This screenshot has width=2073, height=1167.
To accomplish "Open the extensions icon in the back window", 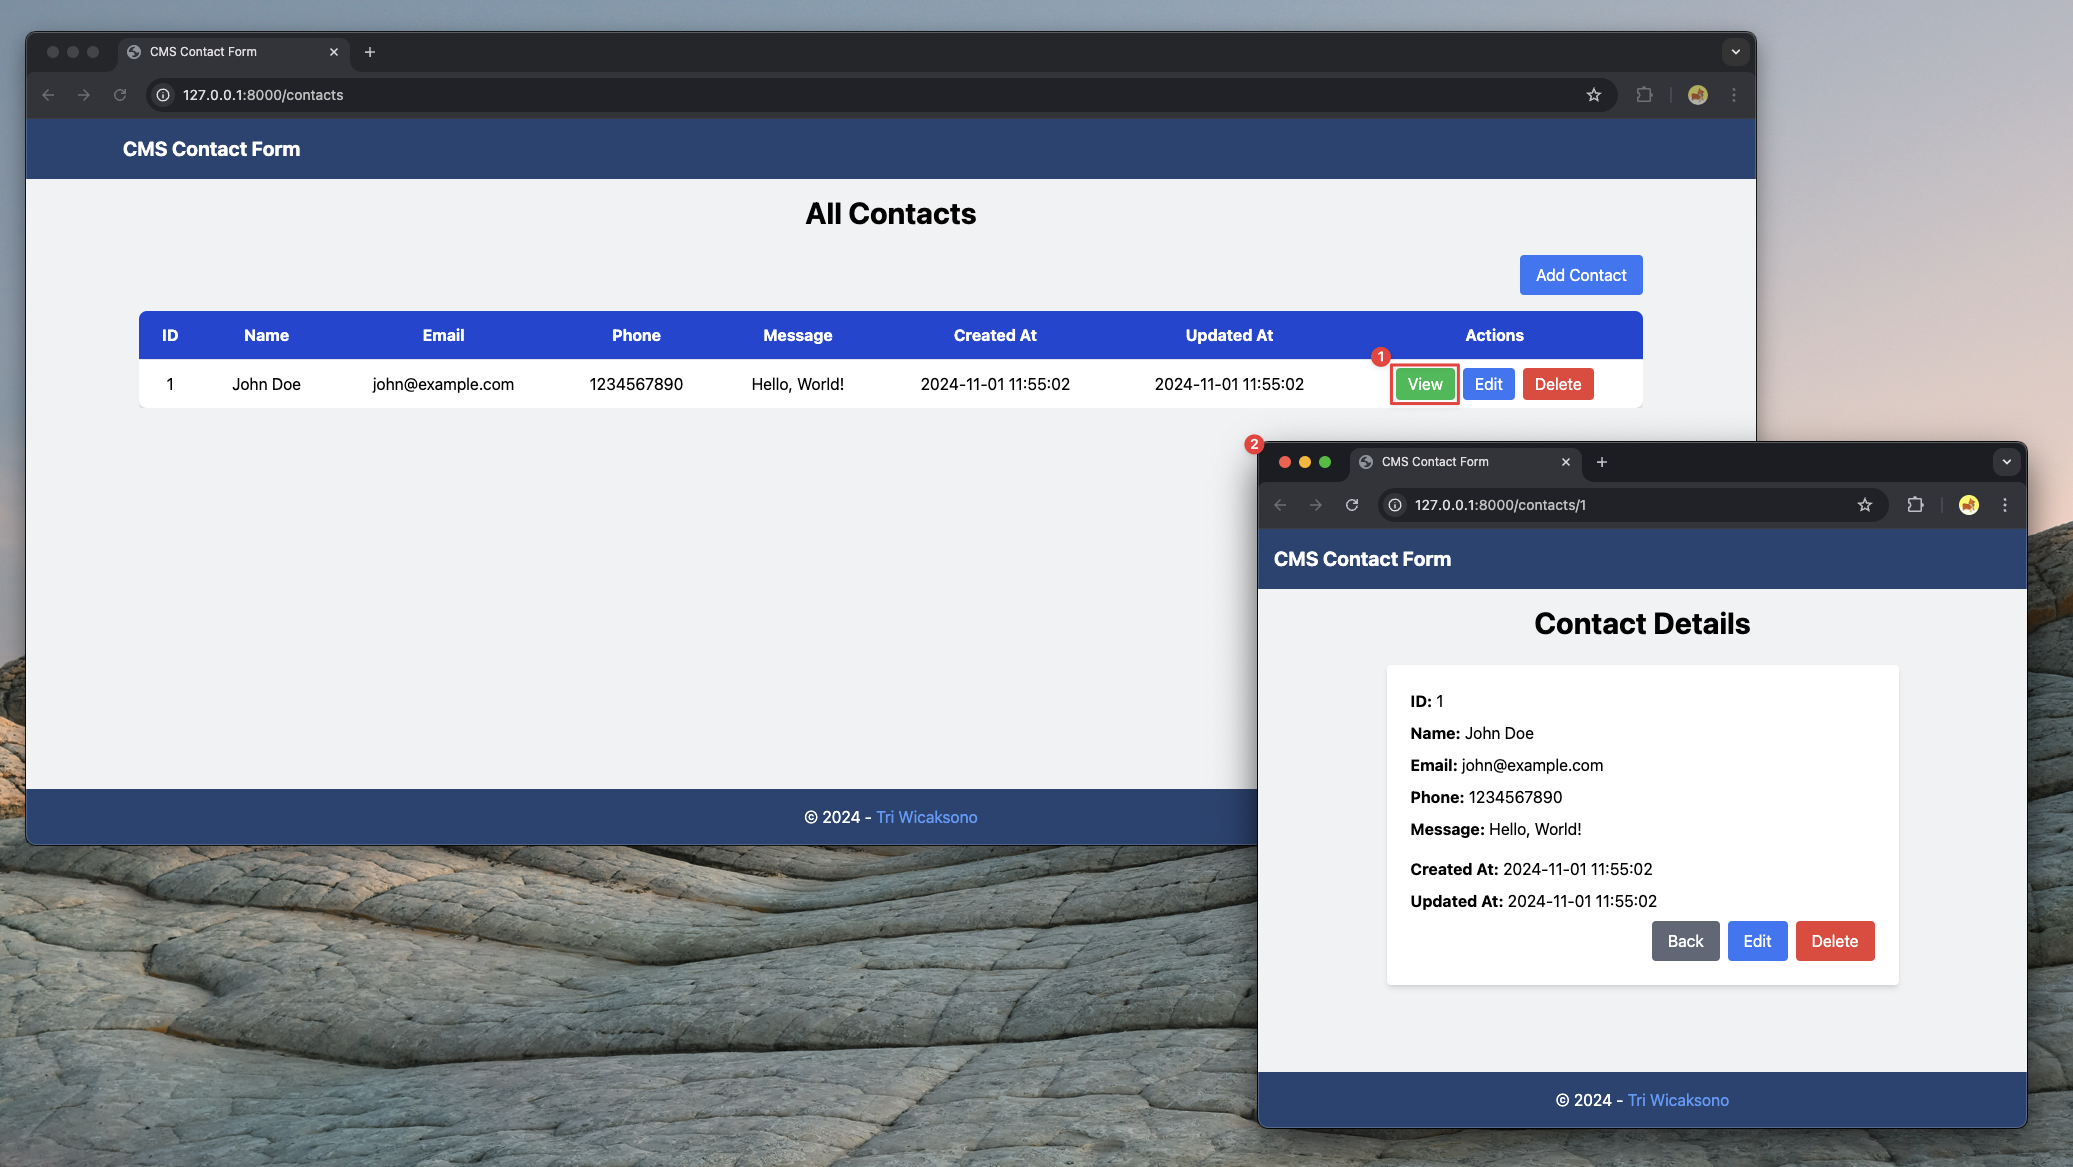I will click(1644, 95).
